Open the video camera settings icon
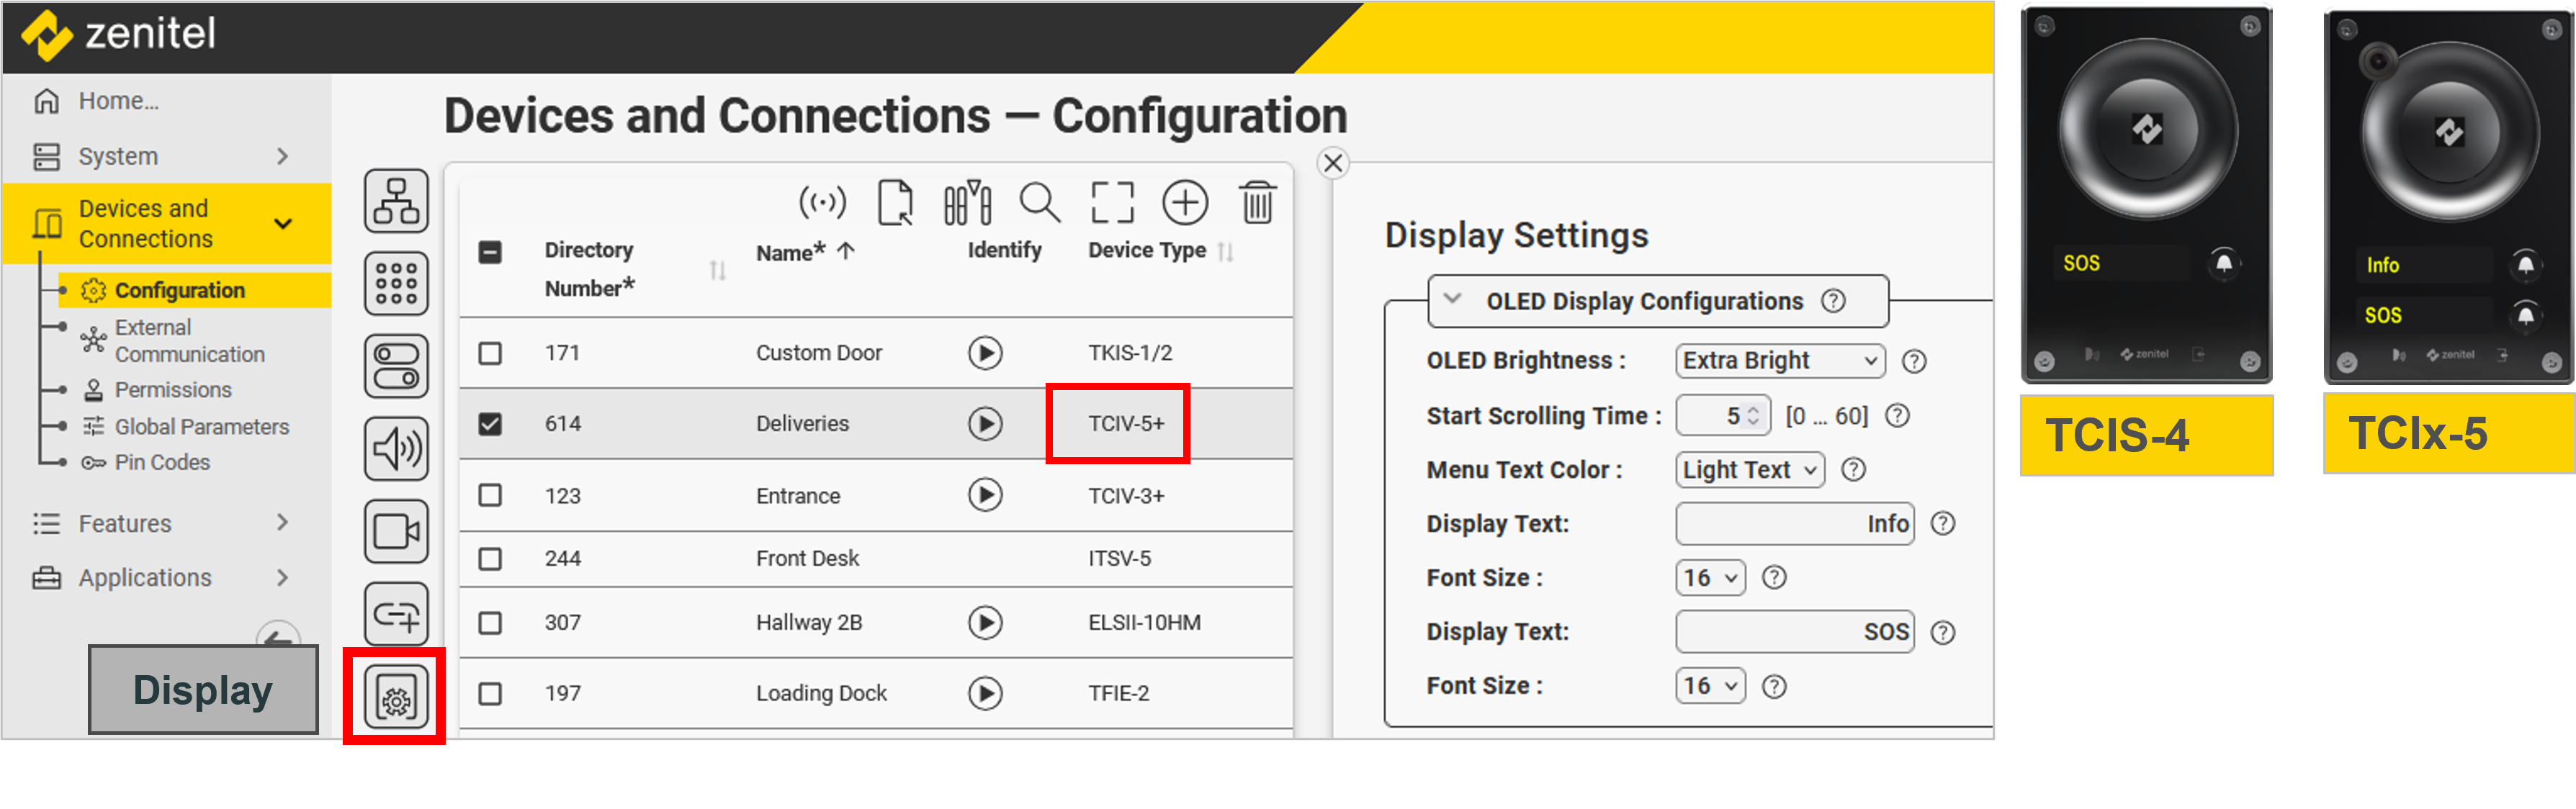Viewport: 2576px width, 809px height. tap(397, 531)
